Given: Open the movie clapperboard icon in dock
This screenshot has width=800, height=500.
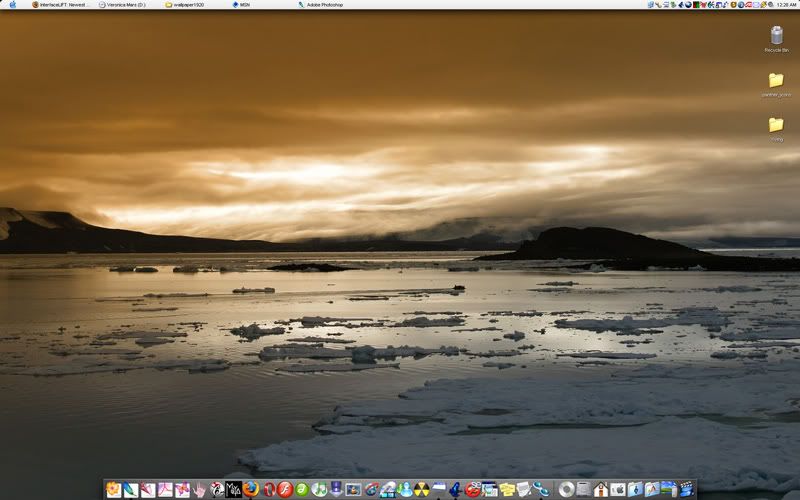Looking at the screenshot, I should (x=686, y=489).
